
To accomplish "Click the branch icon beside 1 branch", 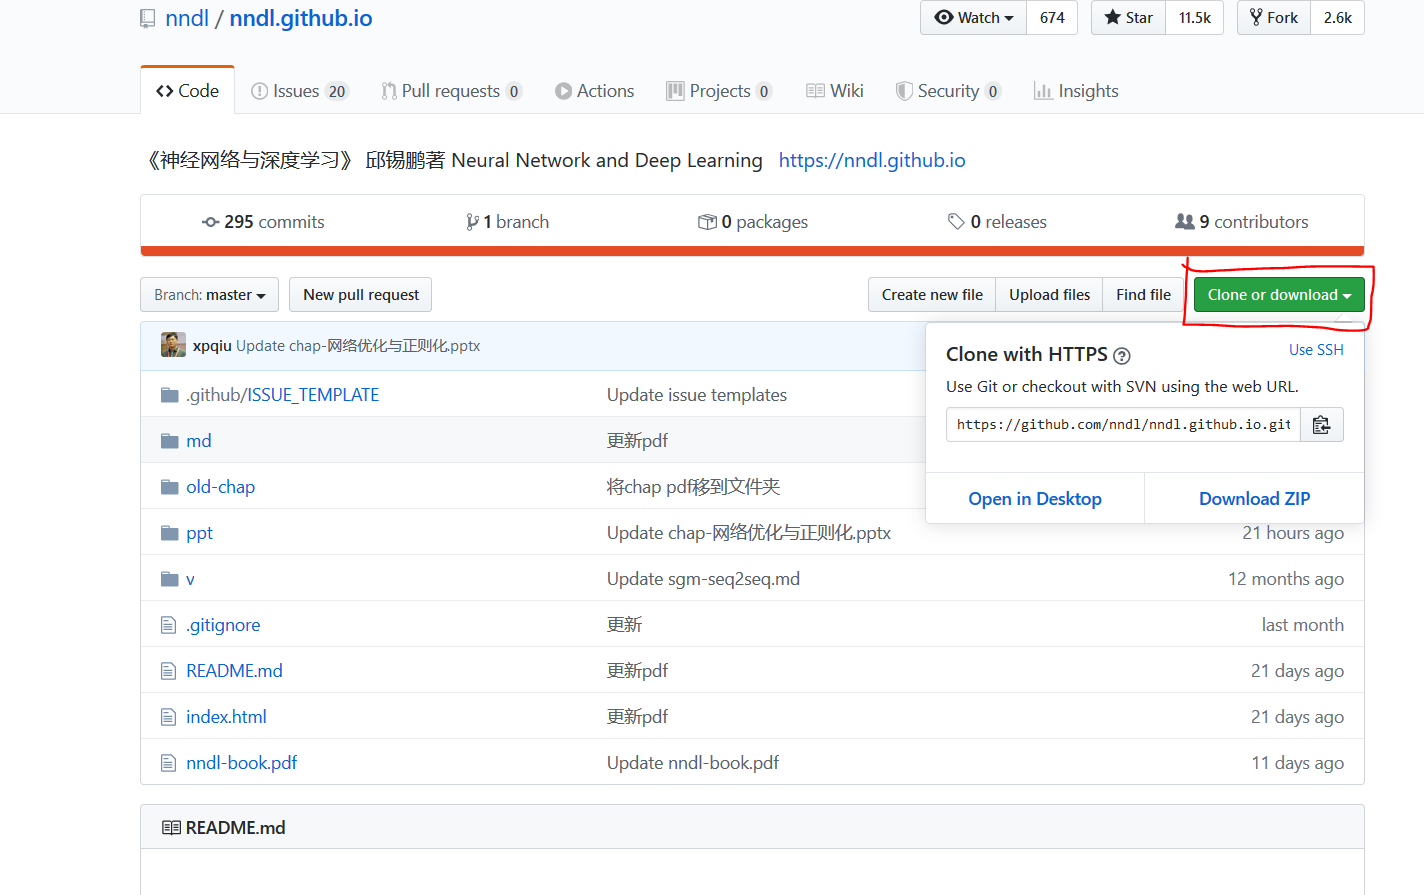I will pos(472,221).
